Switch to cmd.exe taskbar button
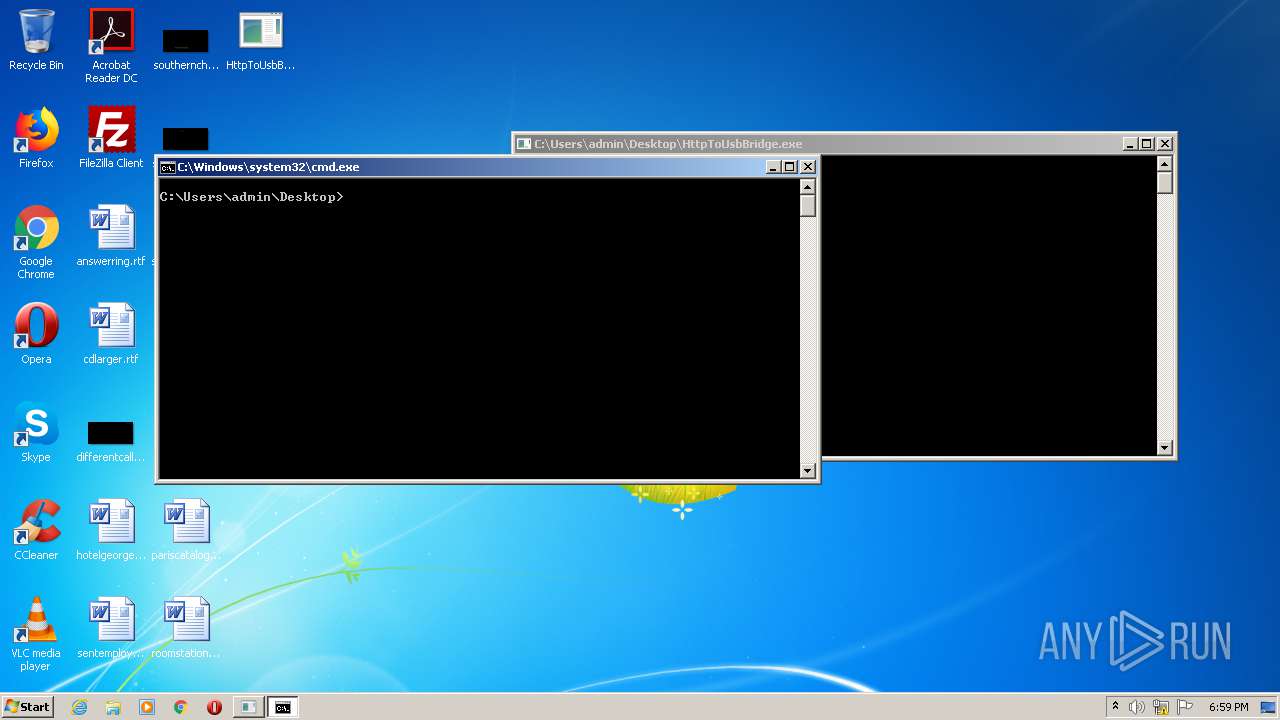 283,707
